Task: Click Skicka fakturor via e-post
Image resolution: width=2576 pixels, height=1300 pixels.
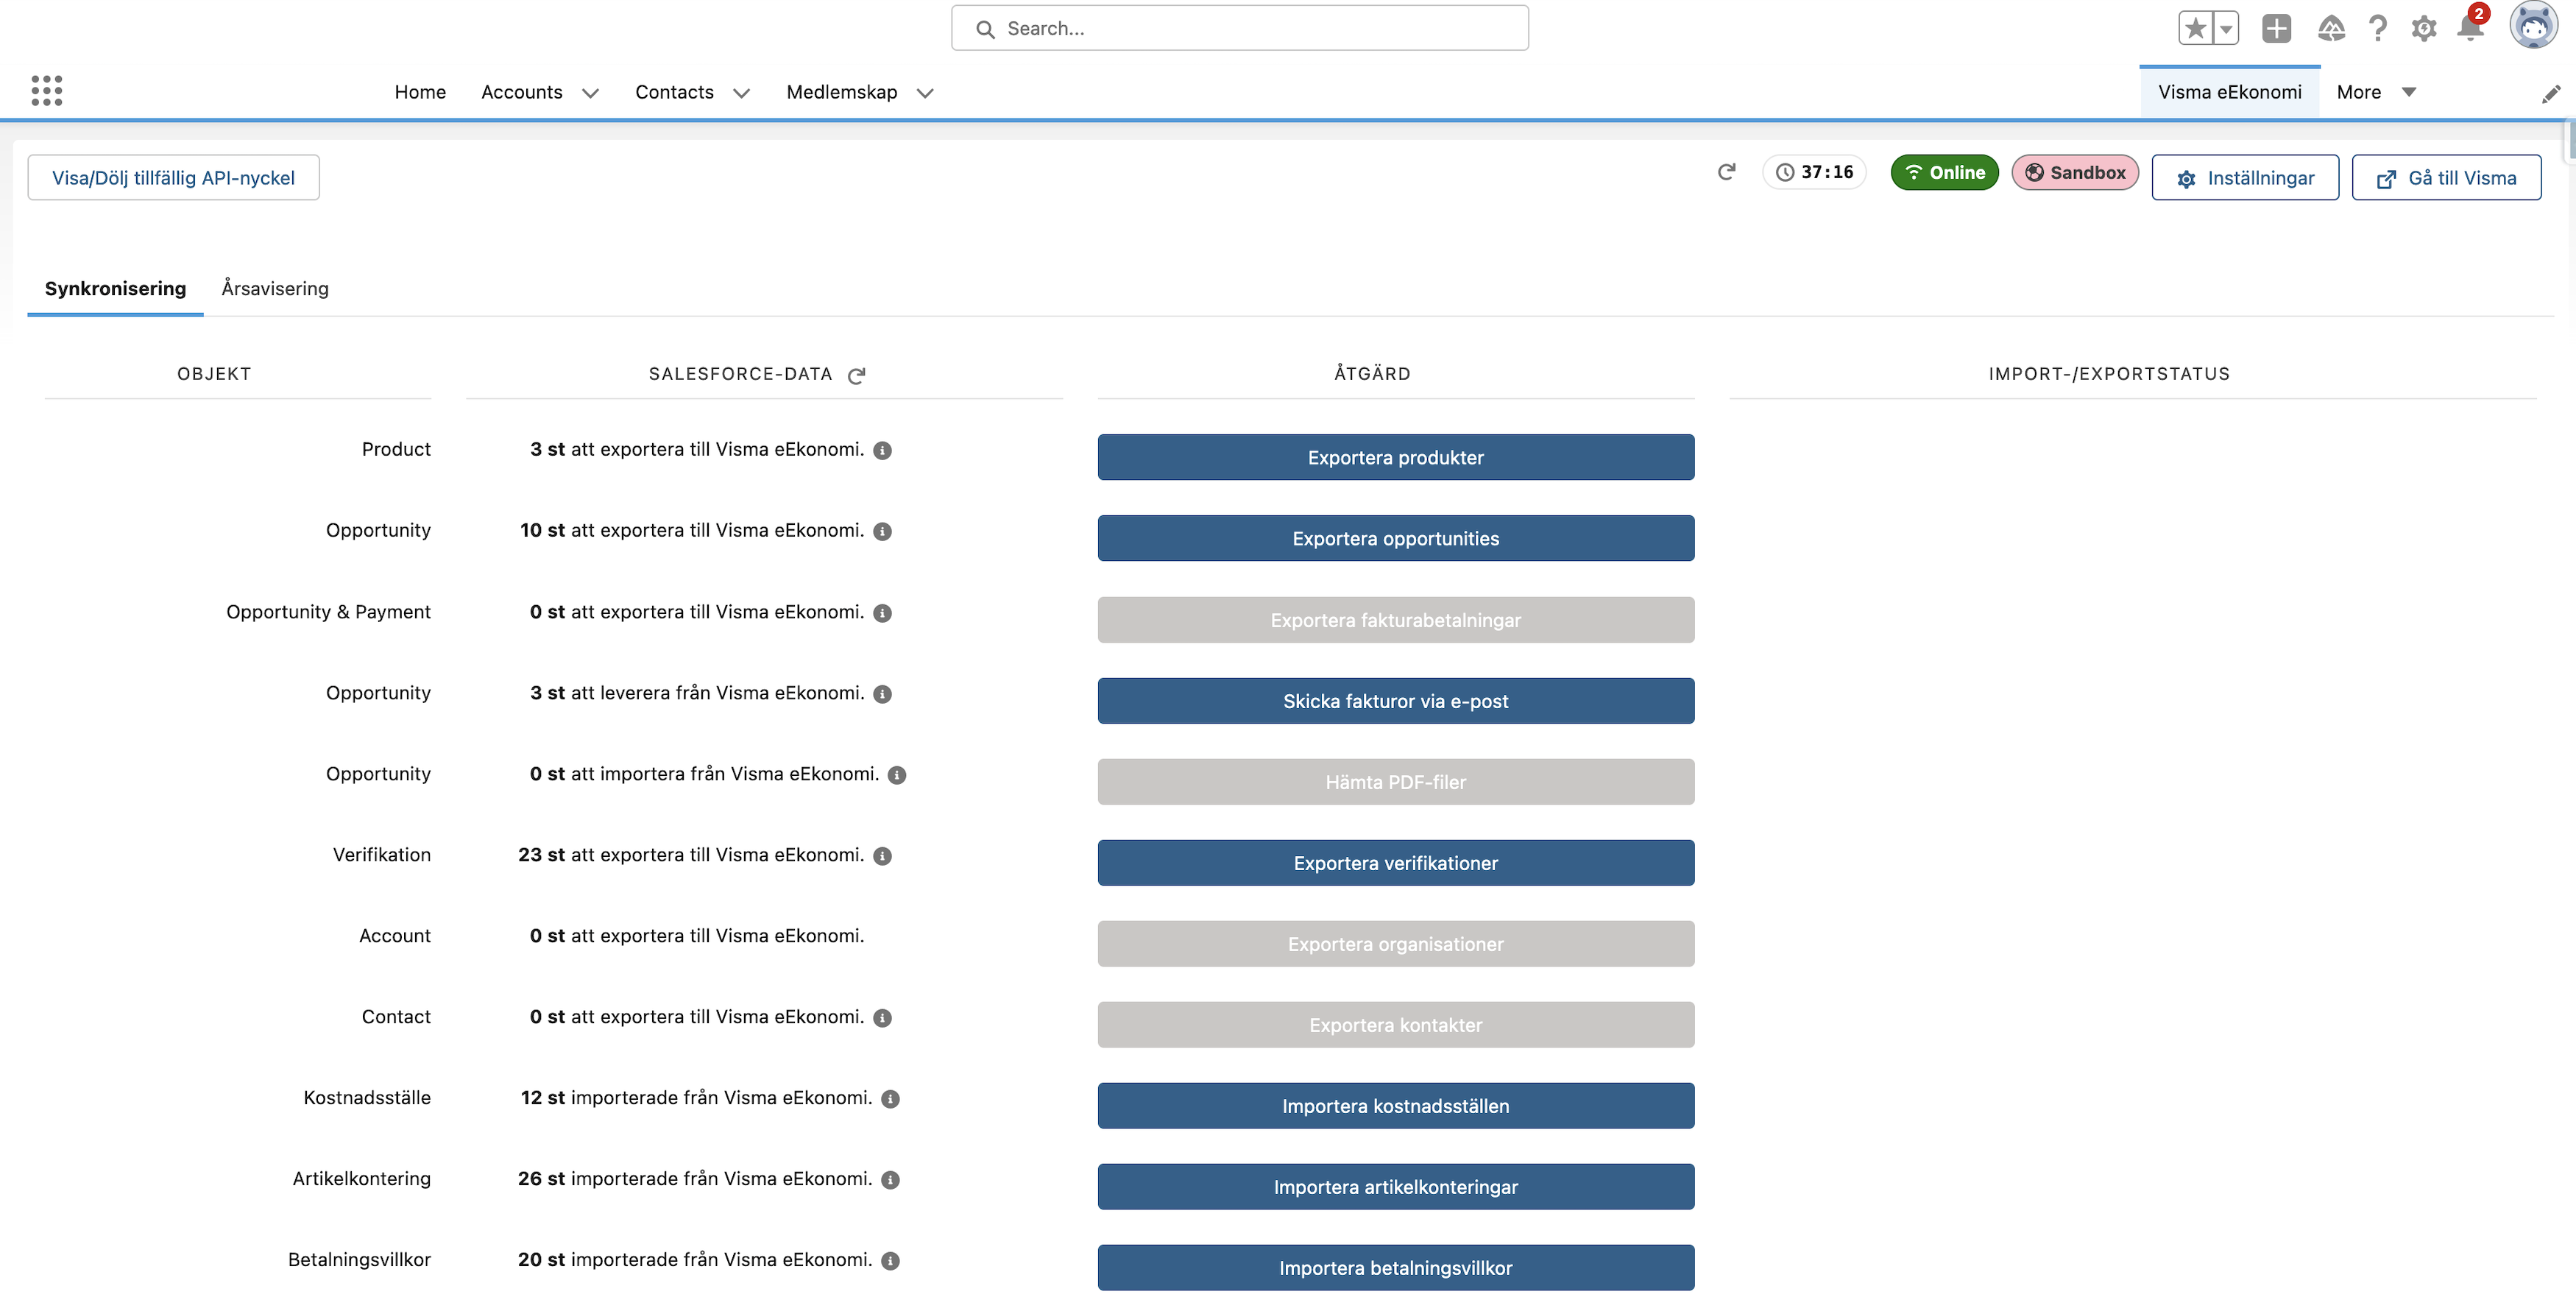Action: (1395, 701)
